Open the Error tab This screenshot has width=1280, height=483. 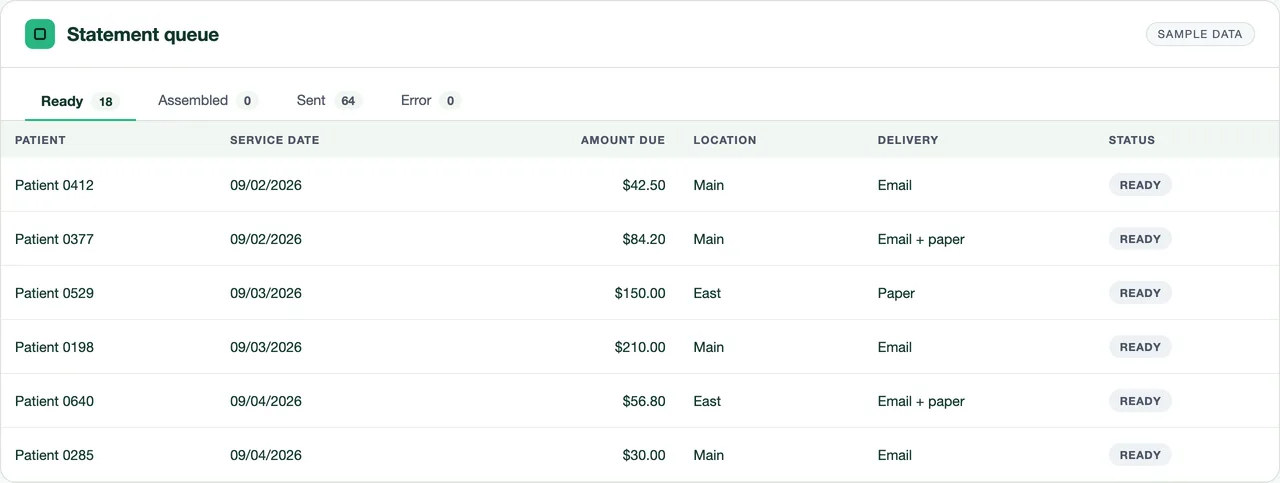click(x=431, y=101)
